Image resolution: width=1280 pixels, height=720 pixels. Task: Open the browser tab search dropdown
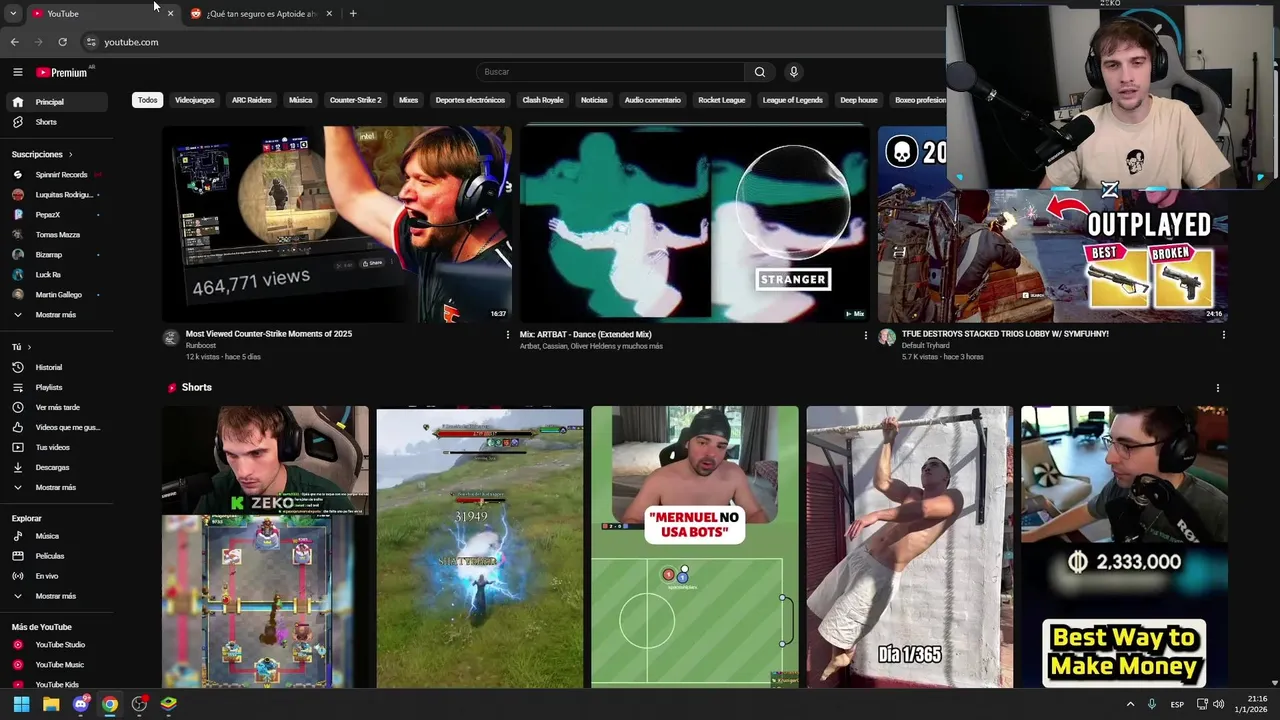[x=12, y=14]
